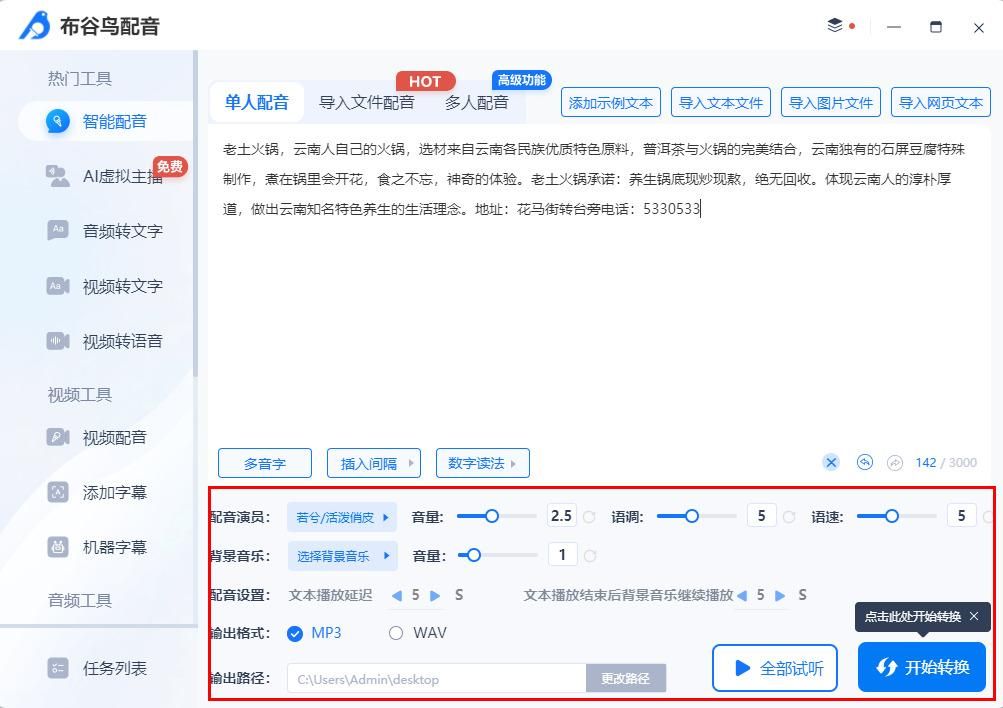
Task: Switch to the 单人配音 tab
Action: tap(257, 102)
